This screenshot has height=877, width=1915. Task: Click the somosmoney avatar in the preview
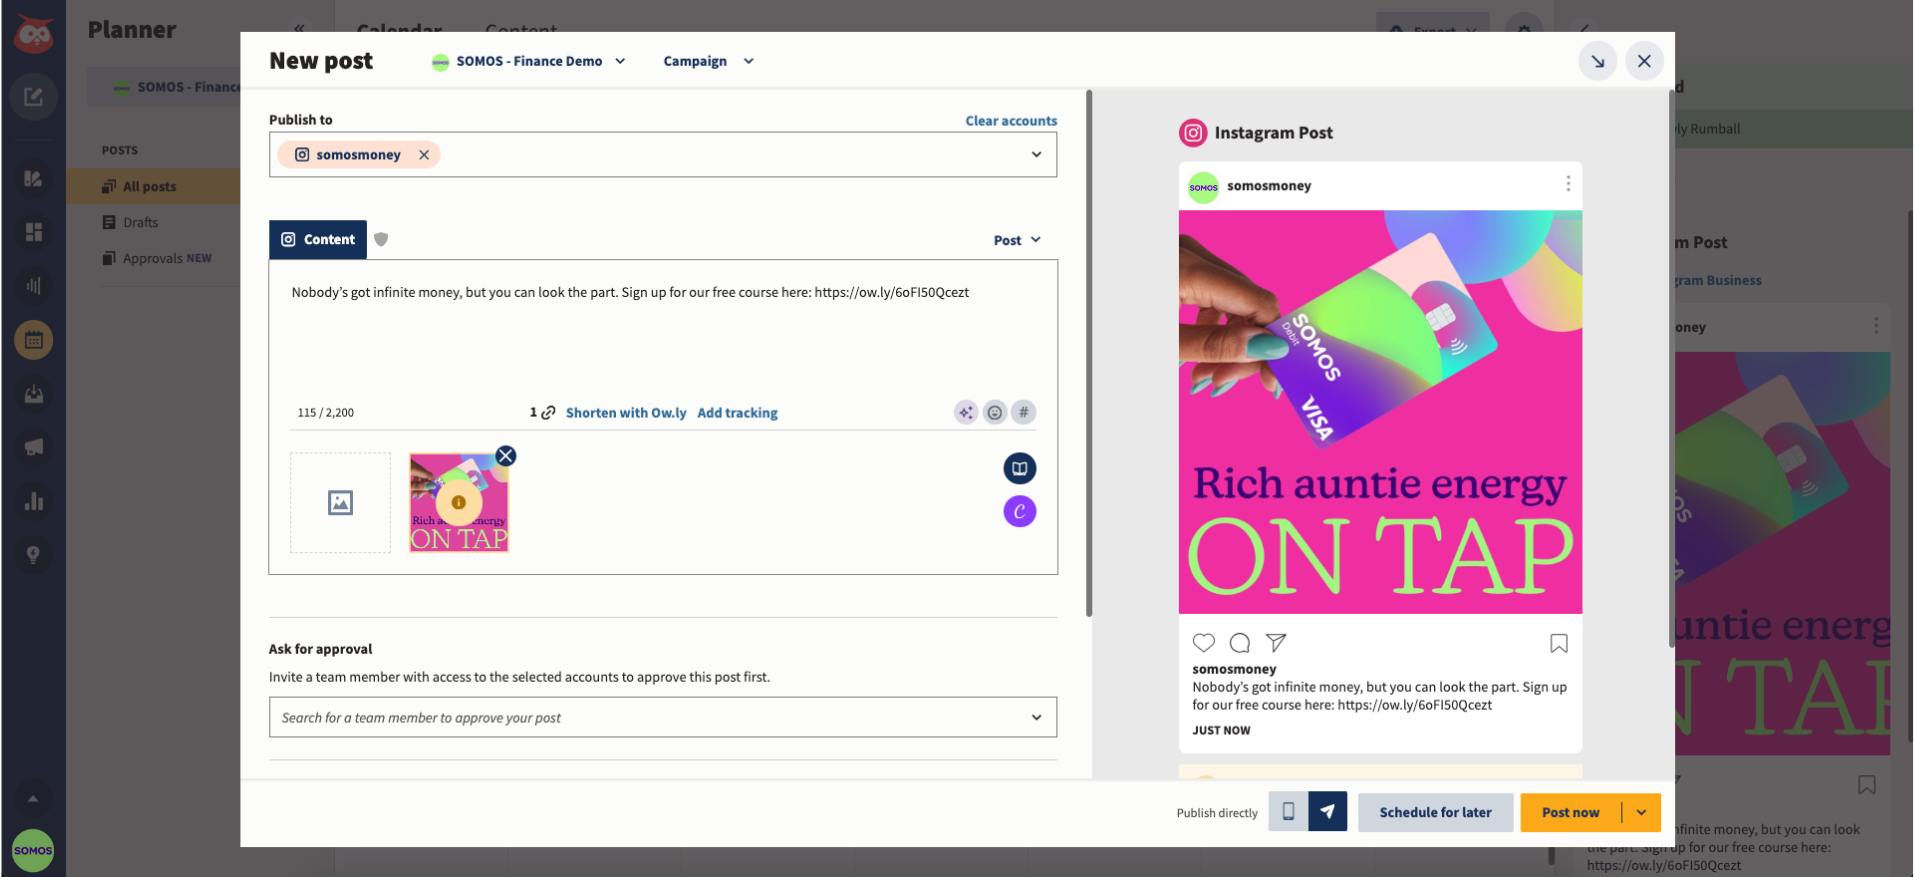(1203, 187)
